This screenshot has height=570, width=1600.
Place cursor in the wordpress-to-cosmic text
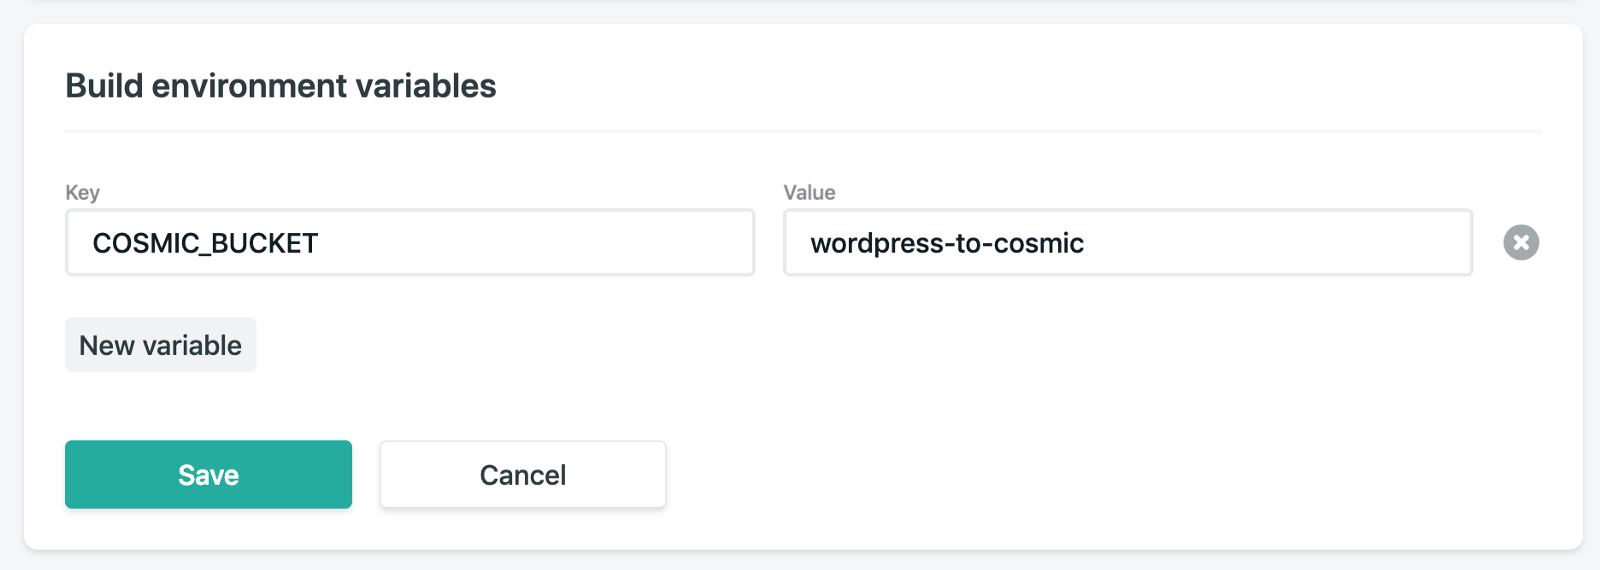947,243
